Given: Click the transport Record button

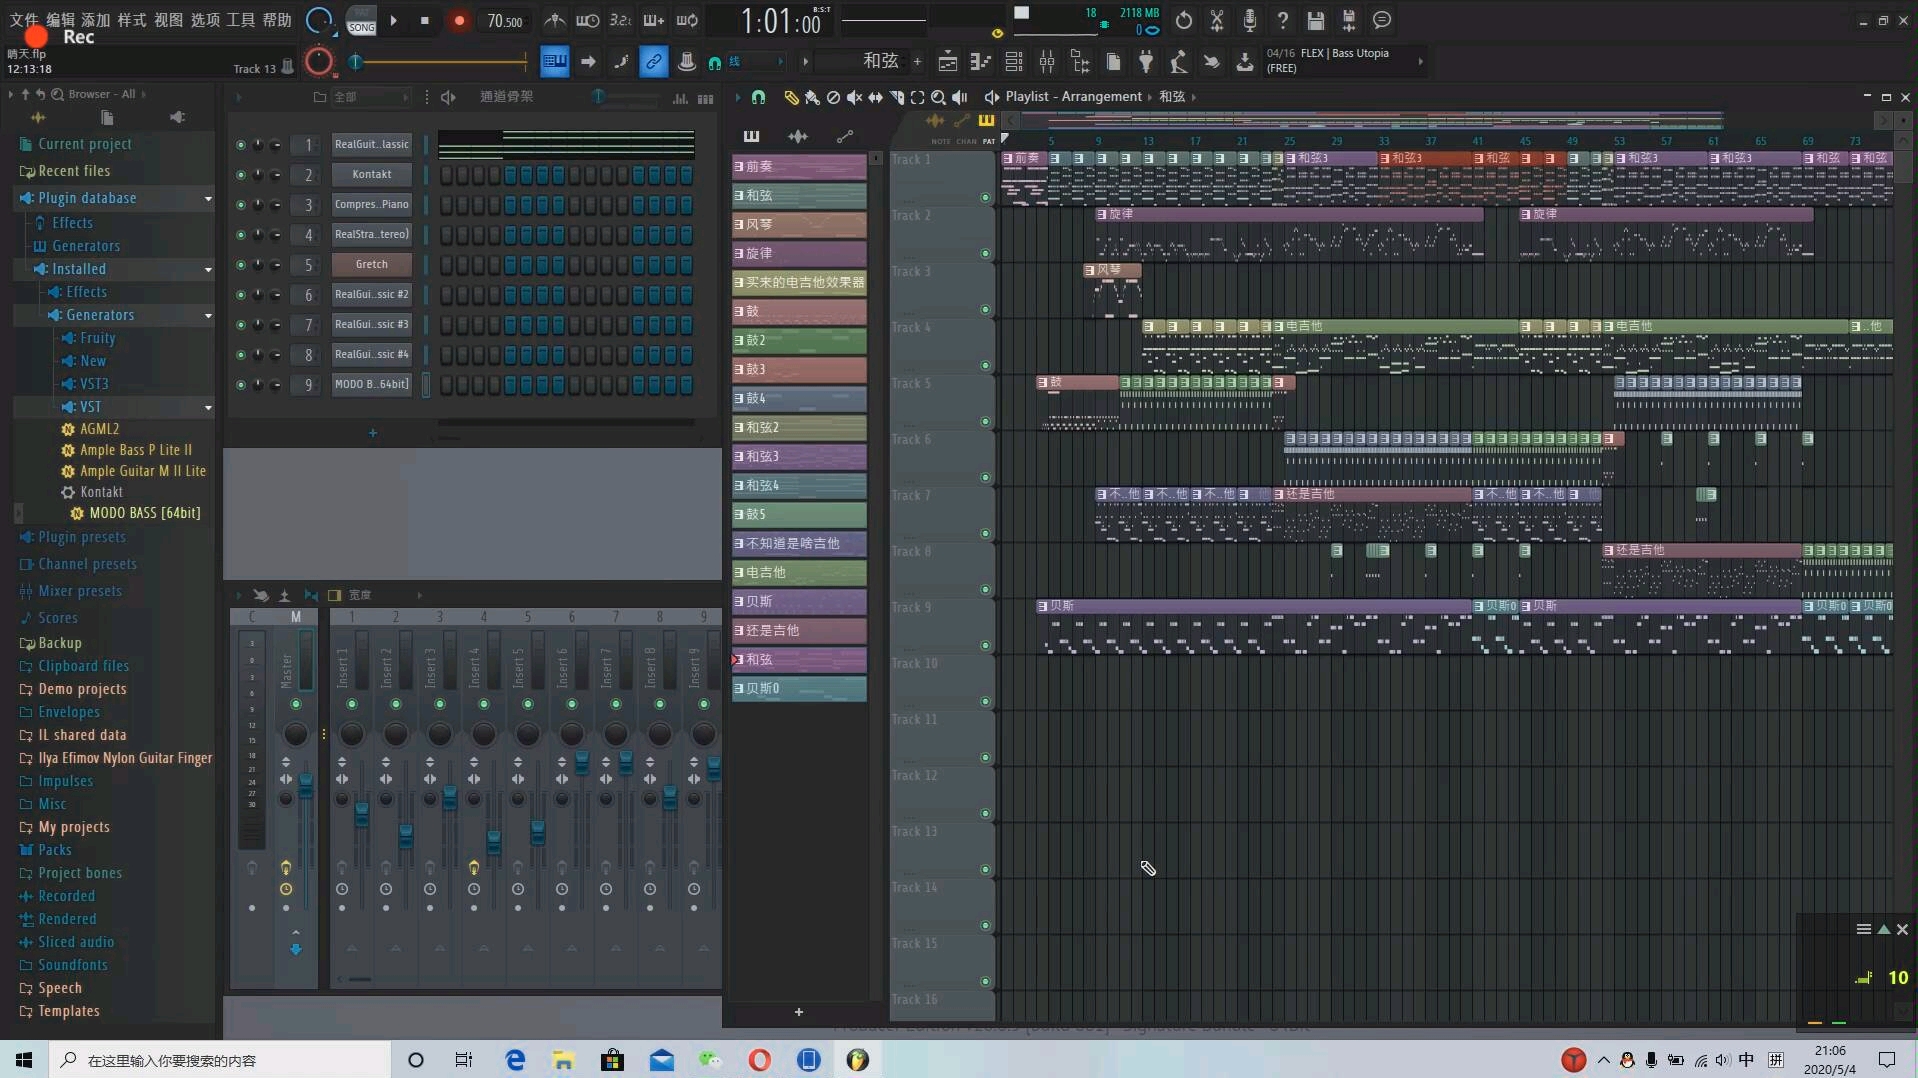Looking at the screenshot, I should [x=459, y=20].
